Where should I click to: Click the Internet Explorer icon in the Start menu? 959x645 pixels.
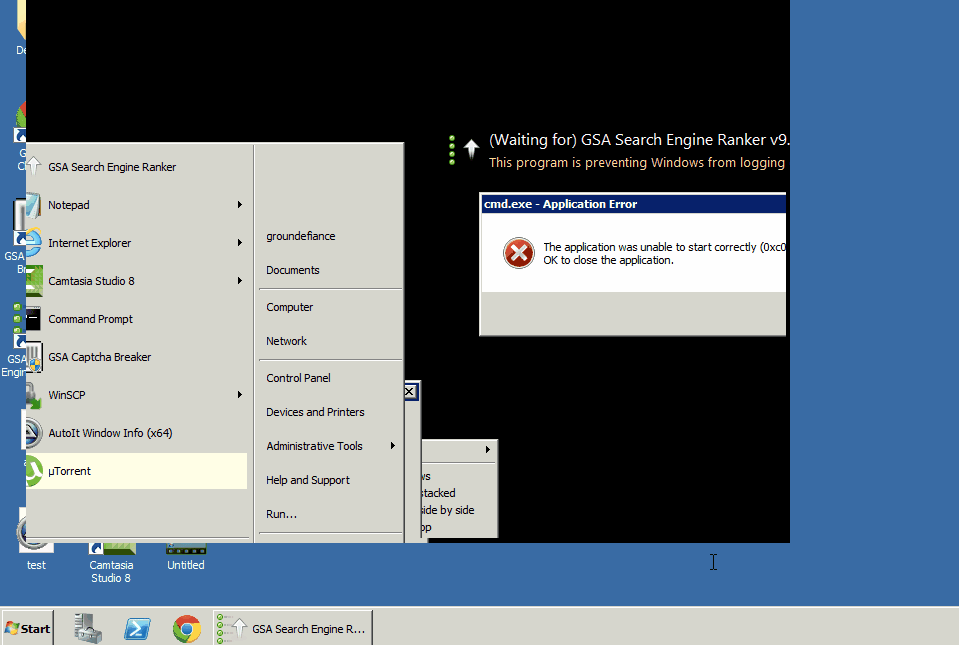[34, 243]
